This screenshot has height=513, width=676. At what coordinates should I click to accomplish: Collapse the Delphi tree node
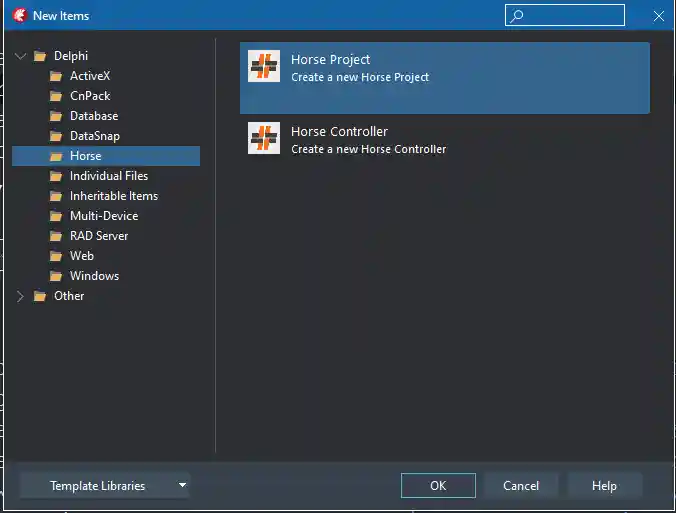point(20,56)
